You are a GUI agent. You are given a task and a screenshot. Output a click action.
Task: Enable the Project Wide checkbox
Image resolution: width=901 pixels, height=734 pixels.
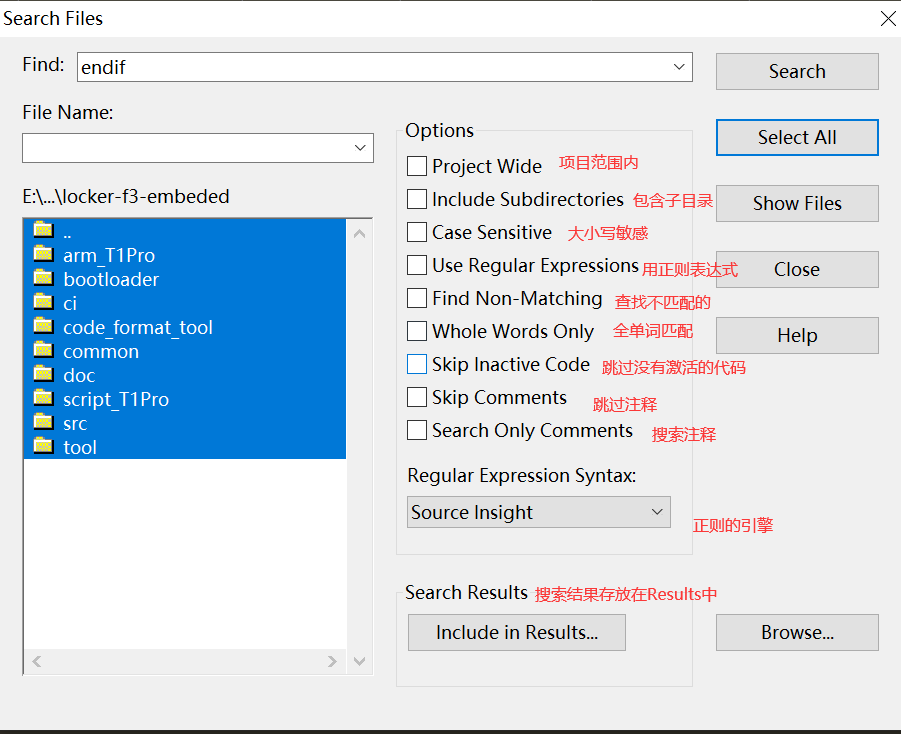(417, 166)
